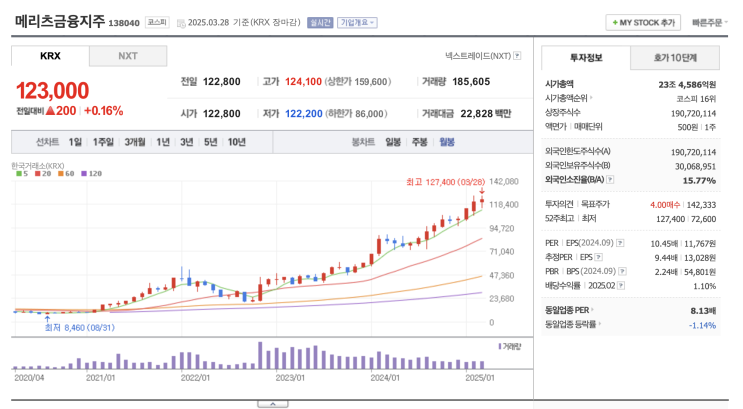The image size is (743, 409).
Task: Select the 1일 line chart period
Action: point(75,142)
